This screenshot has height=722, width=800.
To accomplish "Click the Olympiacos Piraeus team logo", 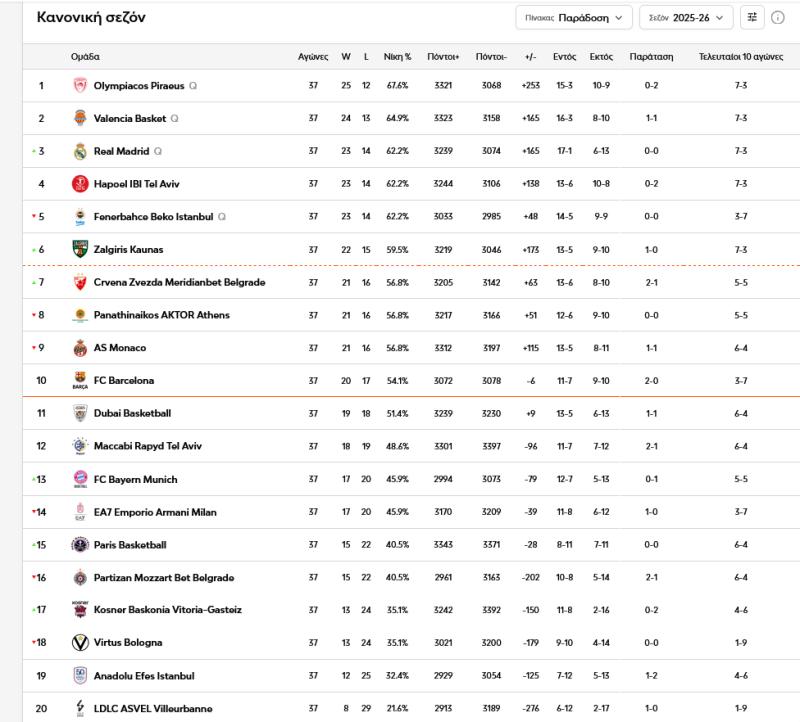I will (x=80, y=86).
